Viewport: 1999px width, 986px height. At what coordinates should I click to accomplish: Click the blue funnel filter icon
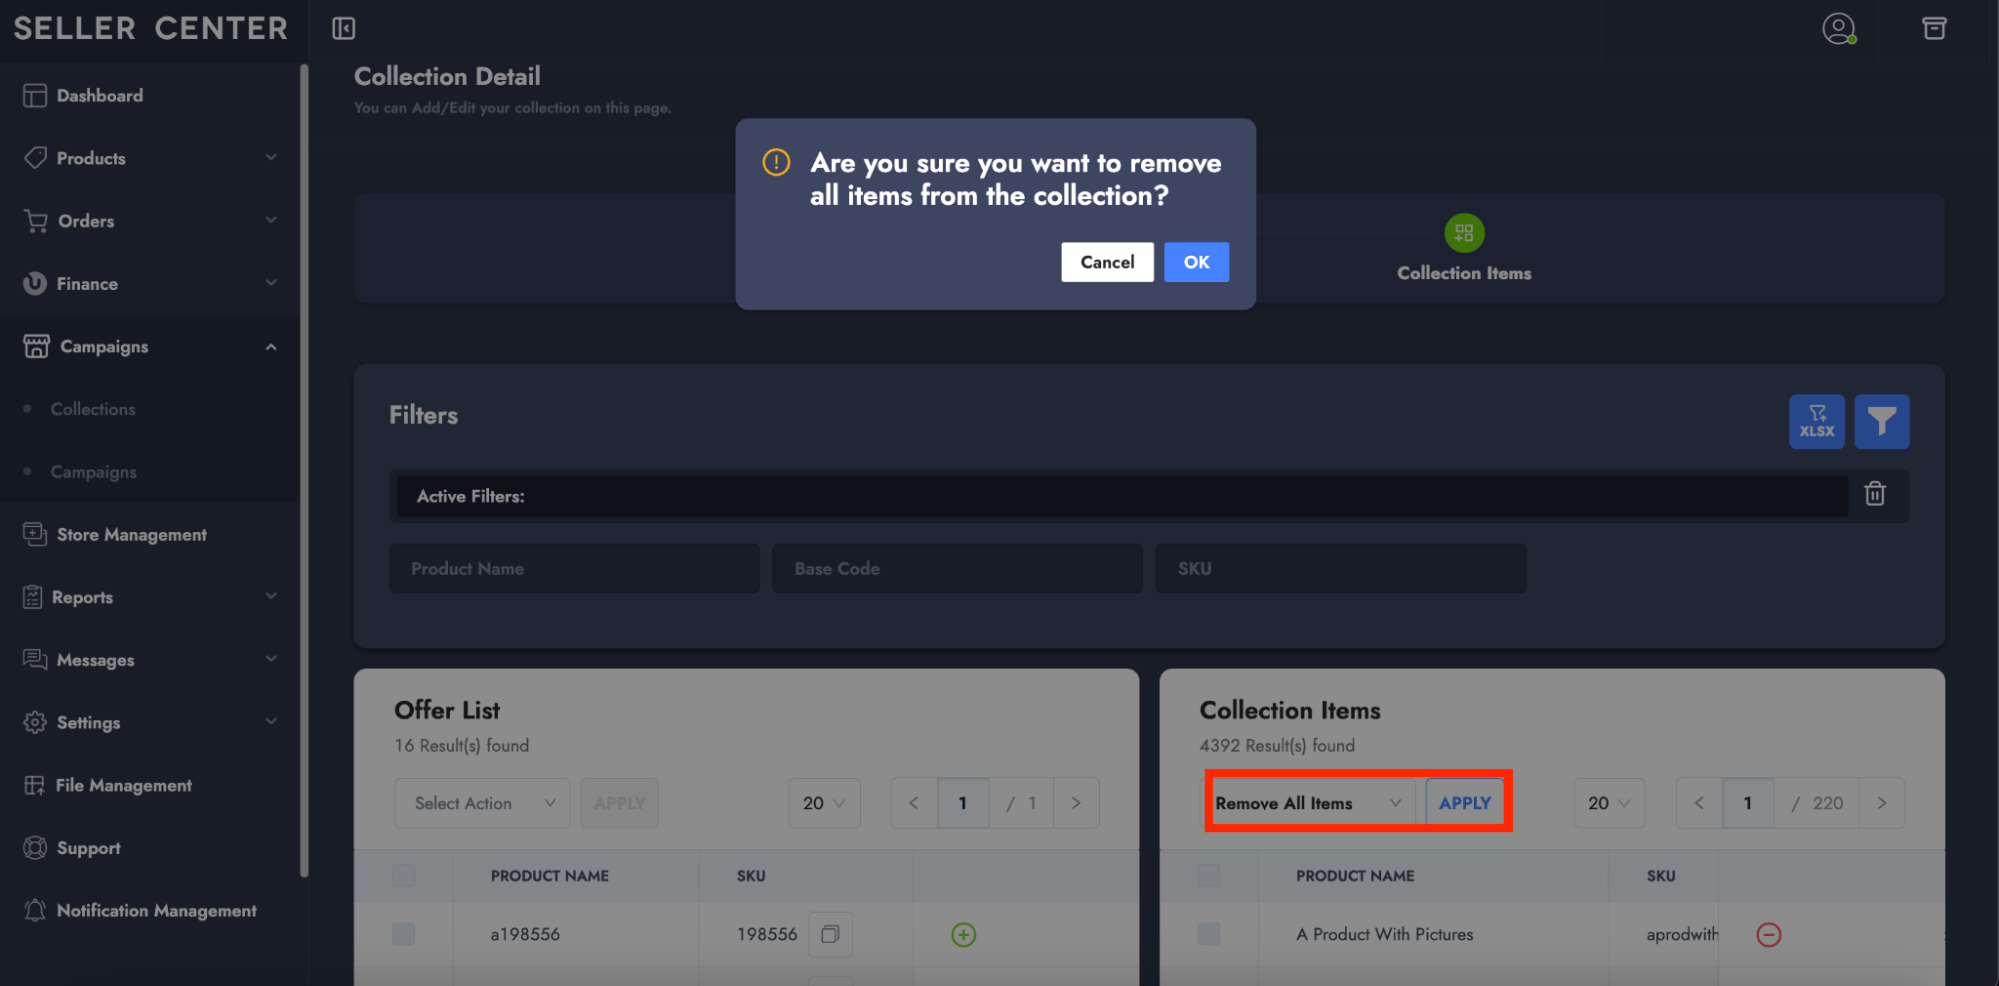[x=1881, y=422]
